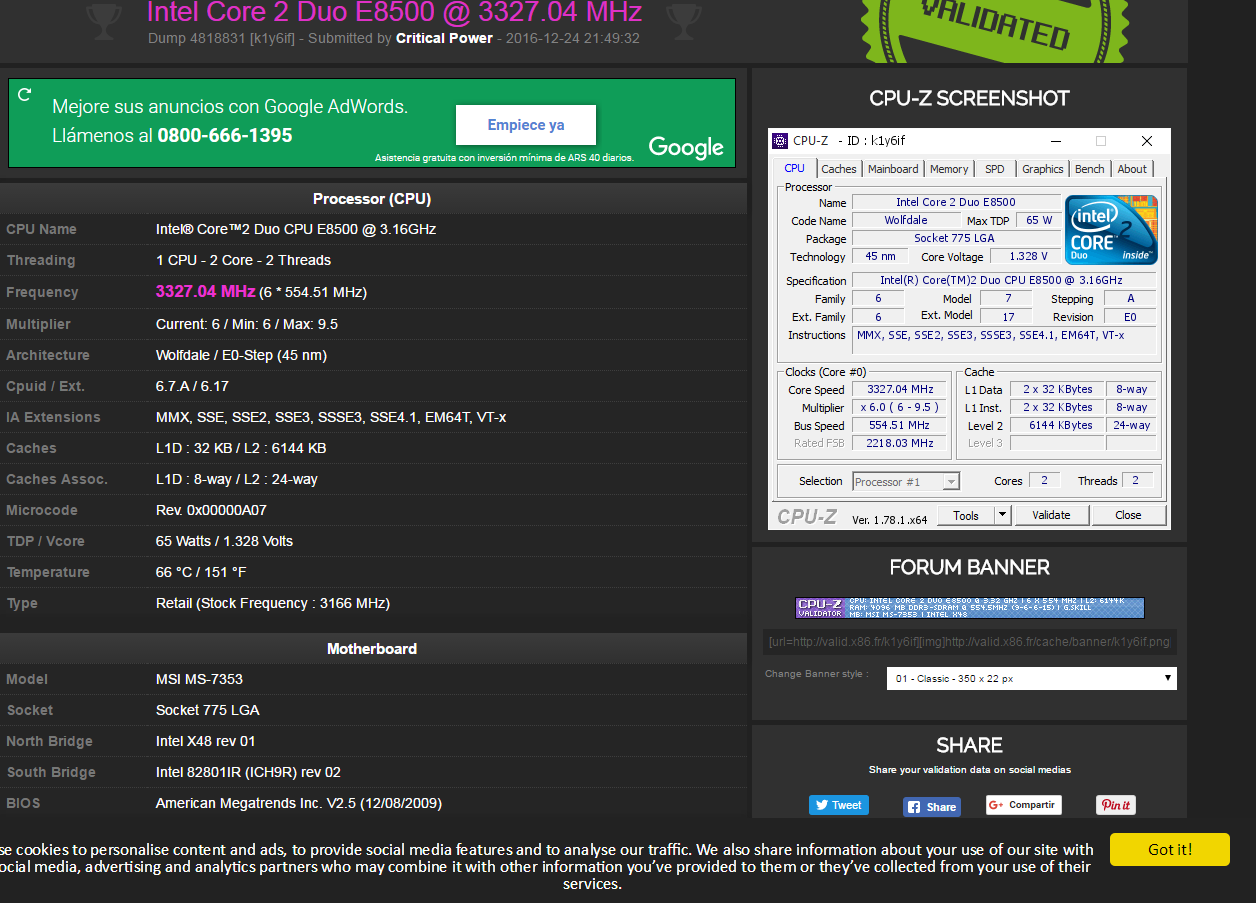This screenshot has height=903, width=1256.
Task: Open the Tools dropdown arrow in CPU-Z
Action: pos(1003,515)
